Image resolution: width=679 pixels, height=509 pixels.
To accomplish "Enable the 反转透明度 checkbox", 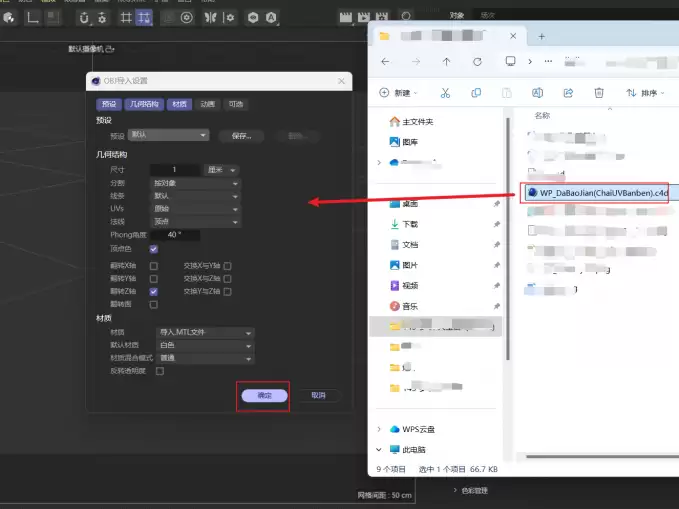I will point(160,371).
